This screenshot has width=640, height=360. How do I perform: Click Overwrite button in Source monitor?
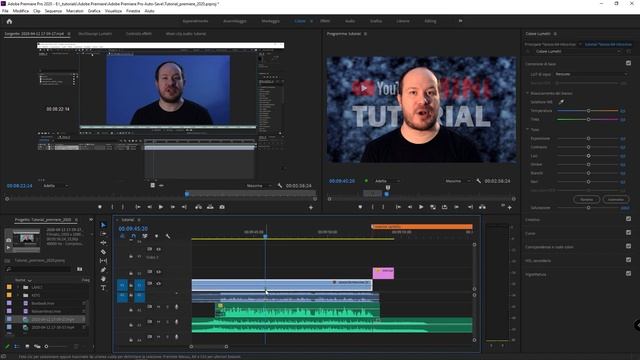click(x=210, y=207)
